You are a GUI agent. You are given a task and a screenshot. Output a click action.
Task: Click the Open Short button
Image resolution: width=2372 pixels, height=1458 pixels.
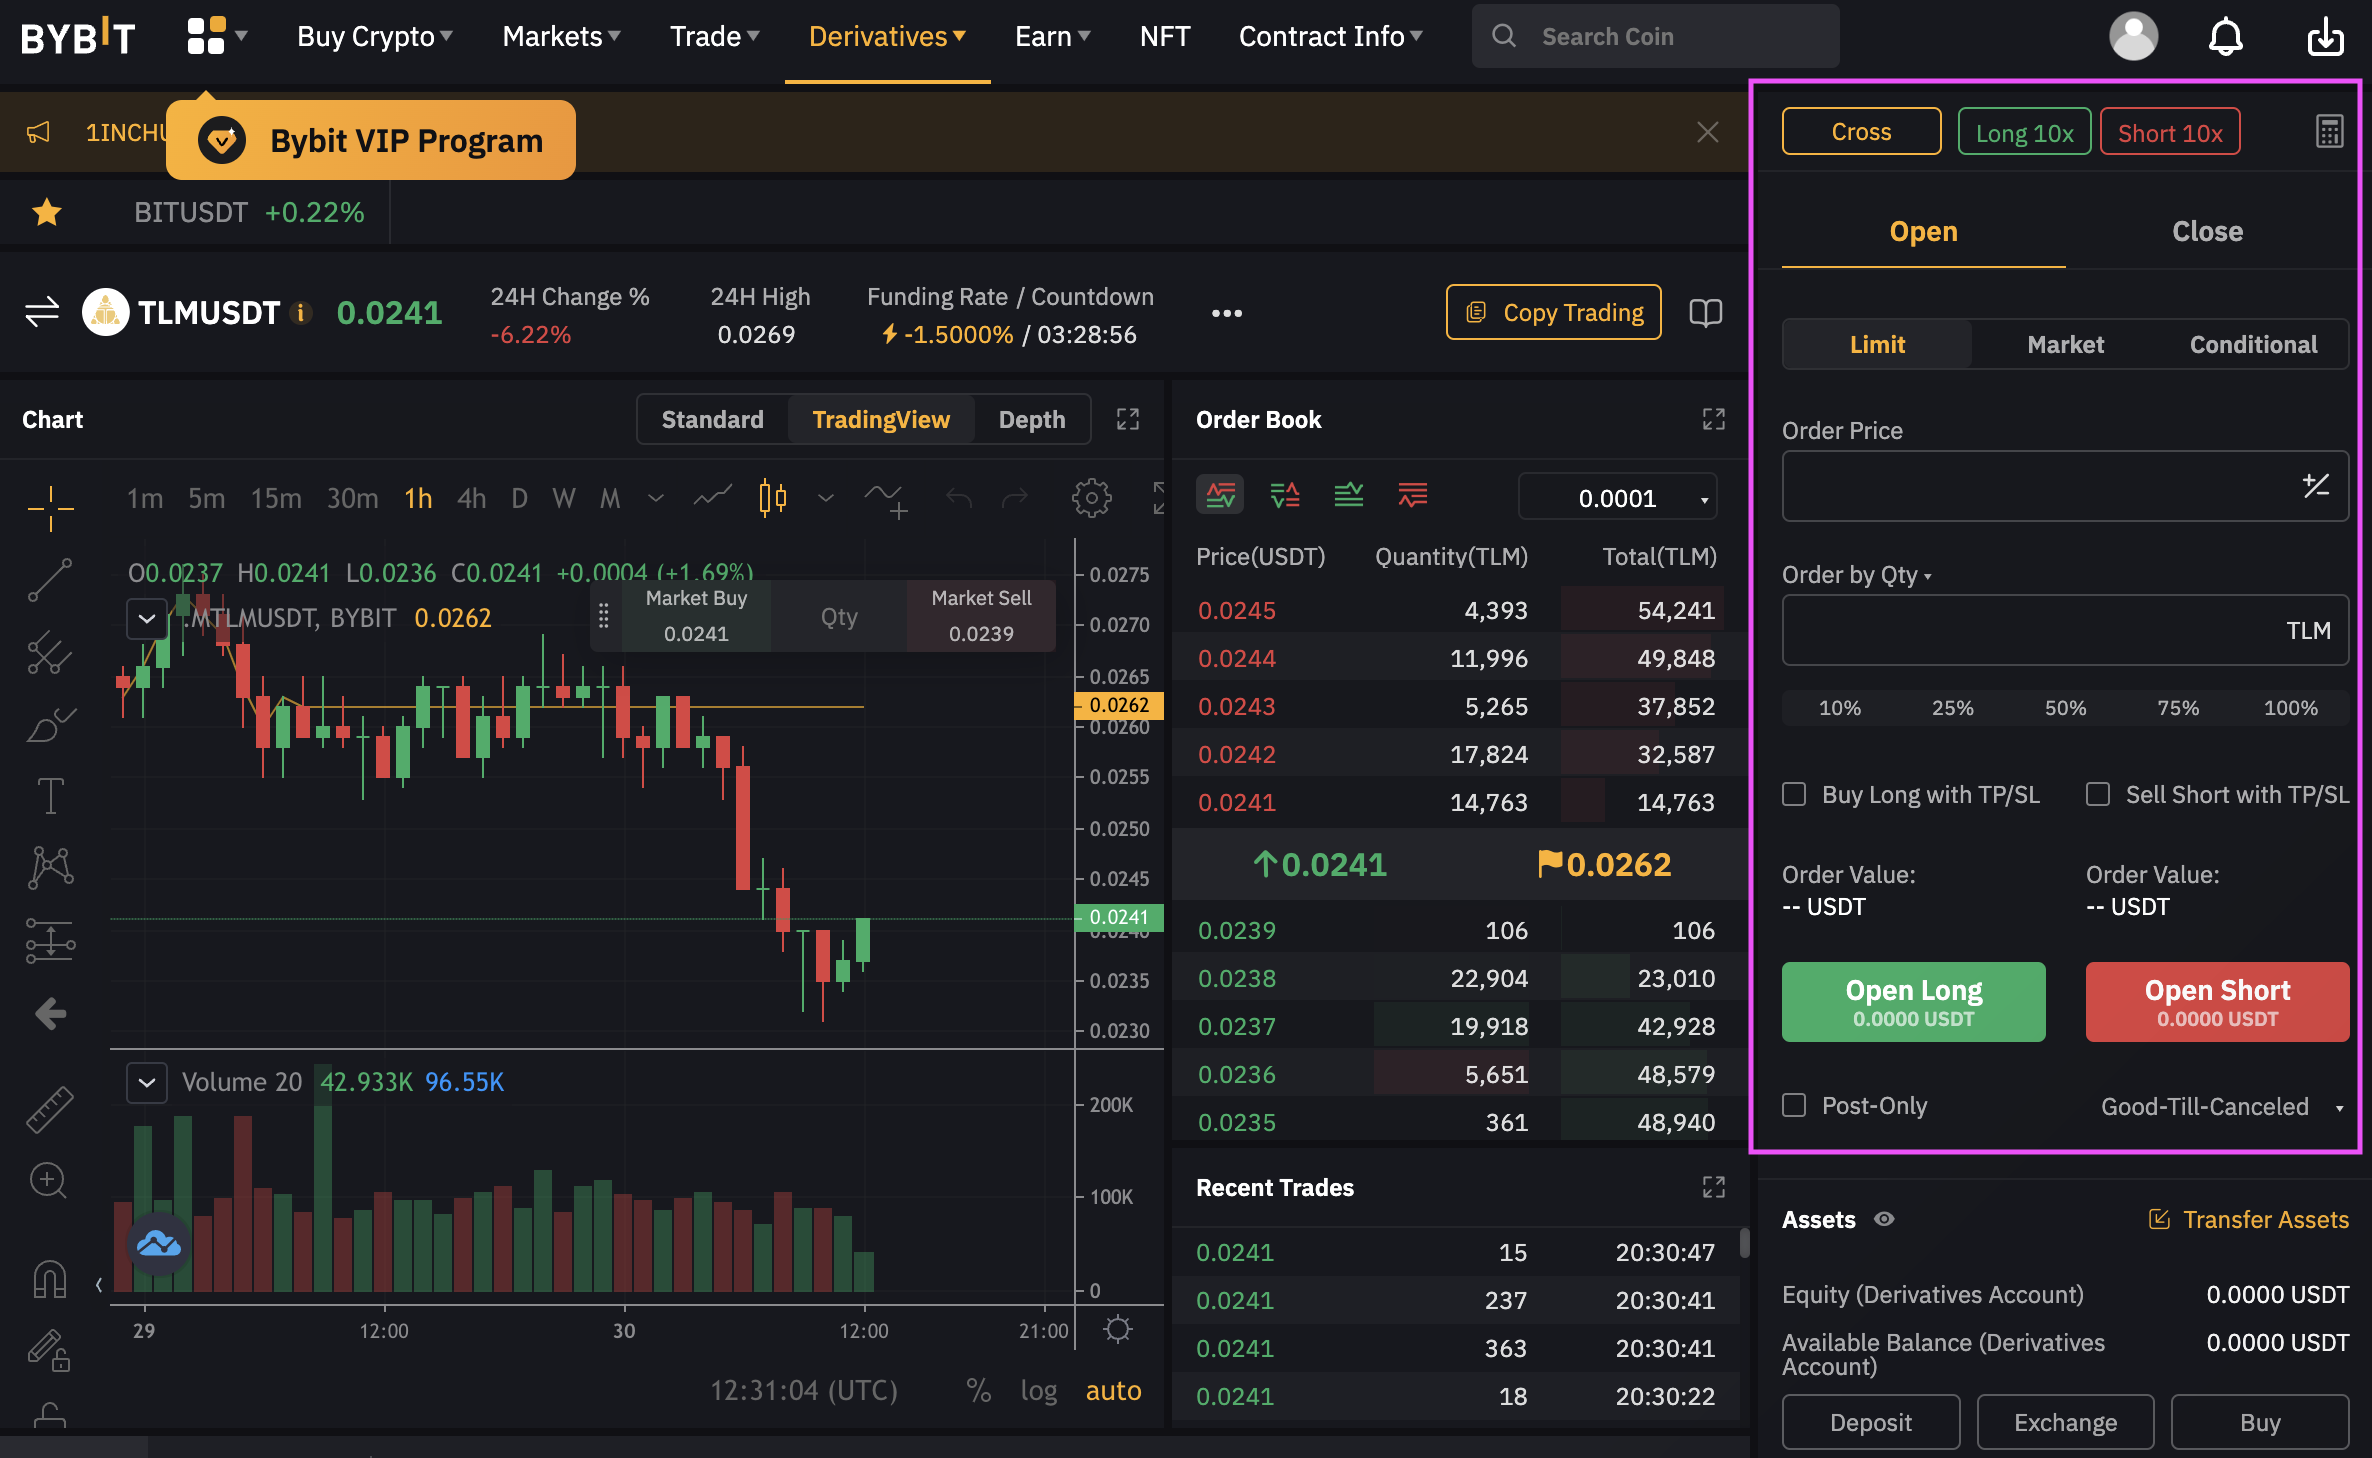tap(2217, 1002)
